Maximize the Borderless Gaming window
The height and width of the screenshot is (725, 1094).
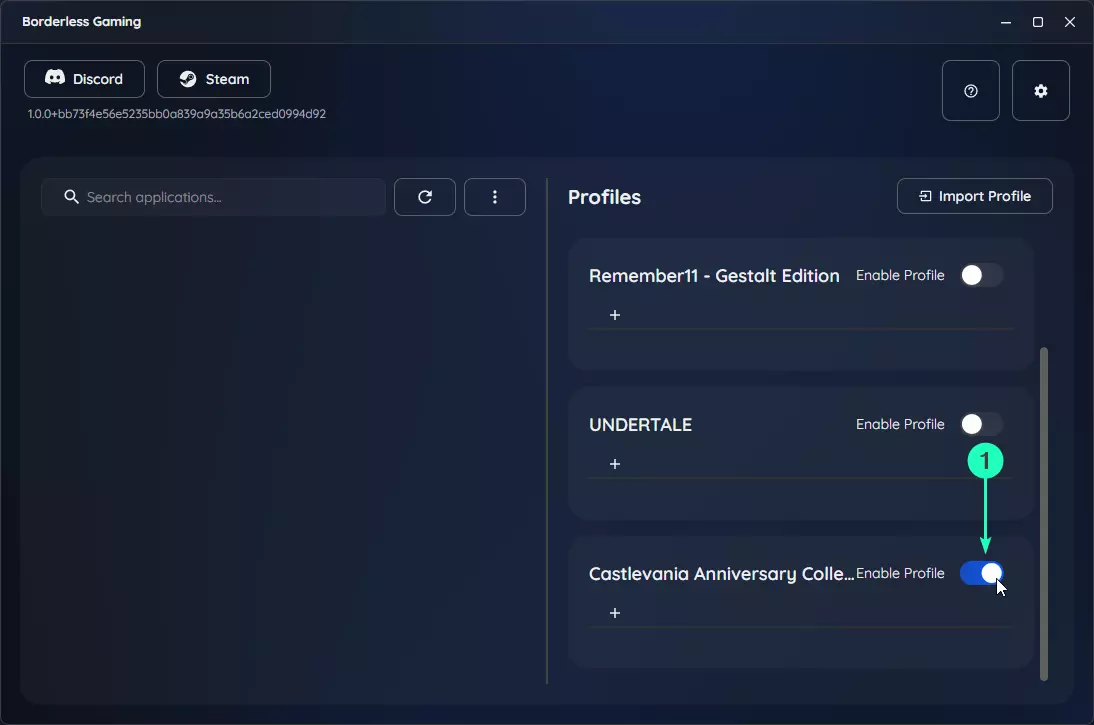pos(1037,22)
